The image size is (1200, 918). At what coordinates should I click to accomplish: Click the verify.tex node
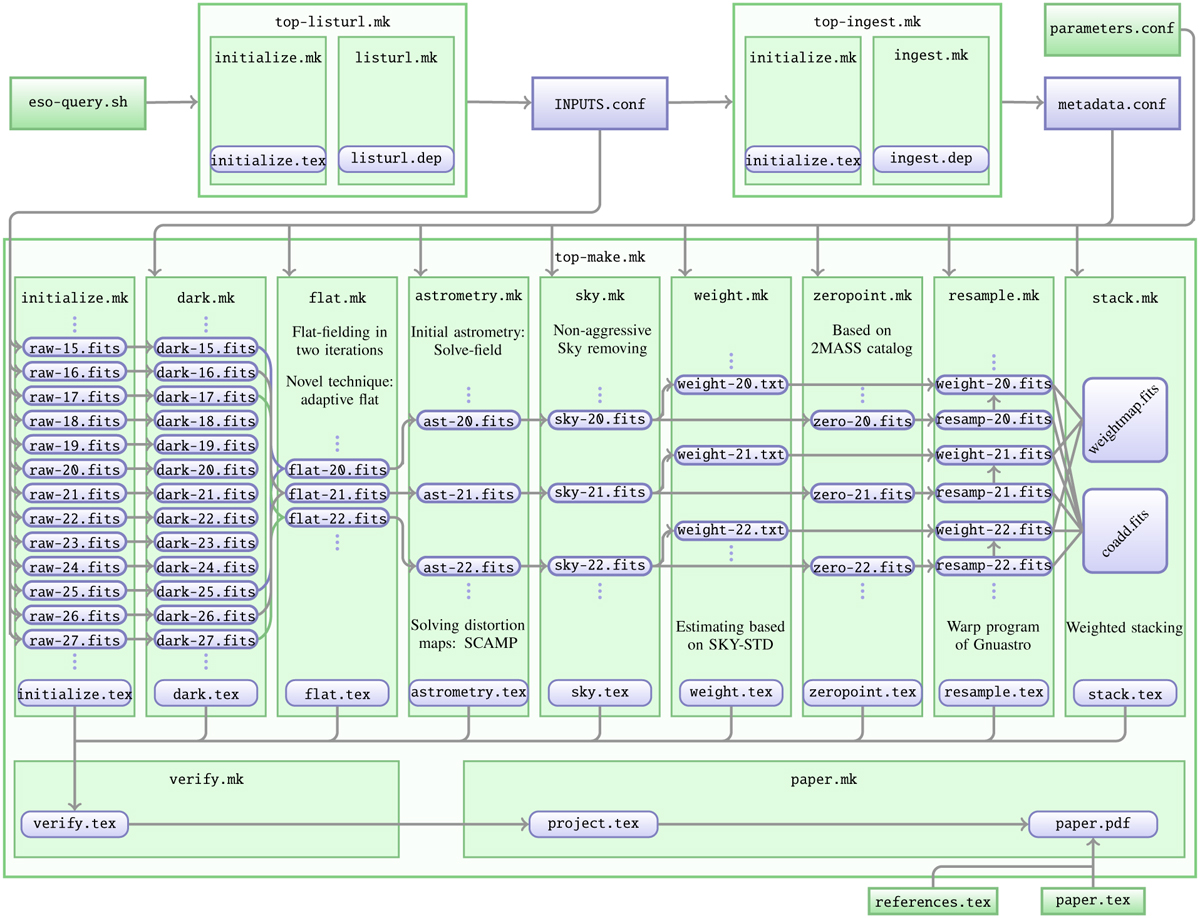coord(74,823)
